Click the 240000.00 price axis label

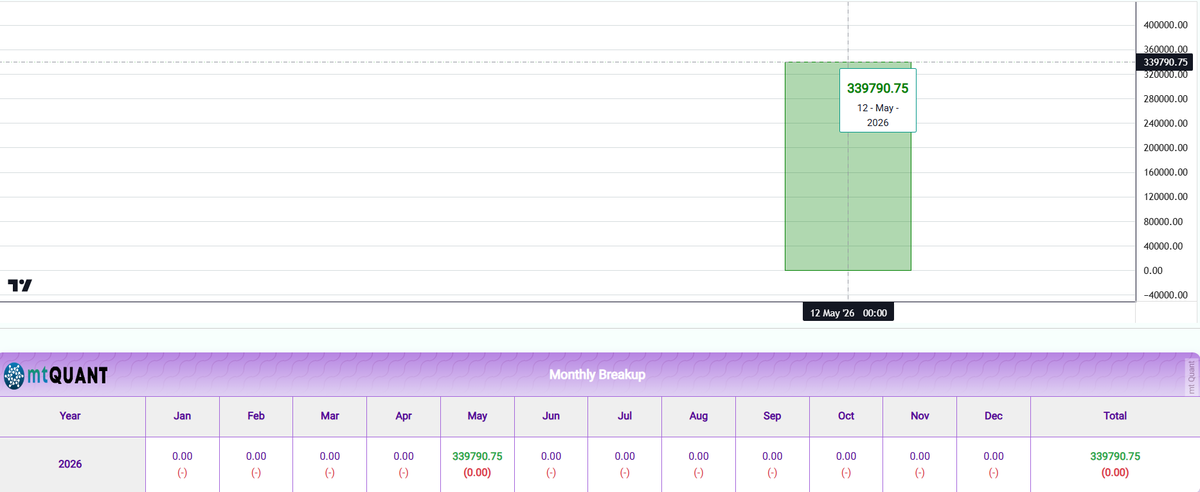(x=1165, y=123)
